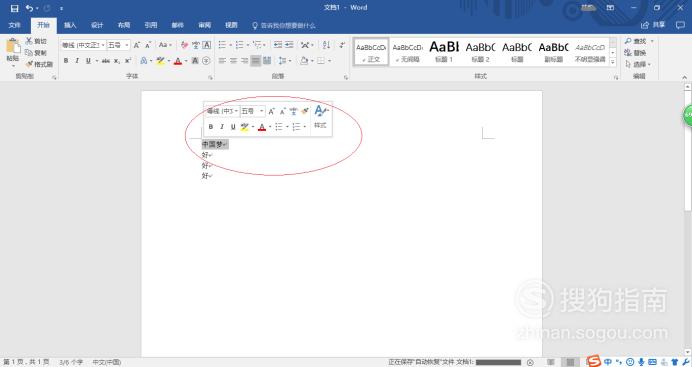Click the Share (共享) button
Screen dimensions: 692x367
coord(653,25)
